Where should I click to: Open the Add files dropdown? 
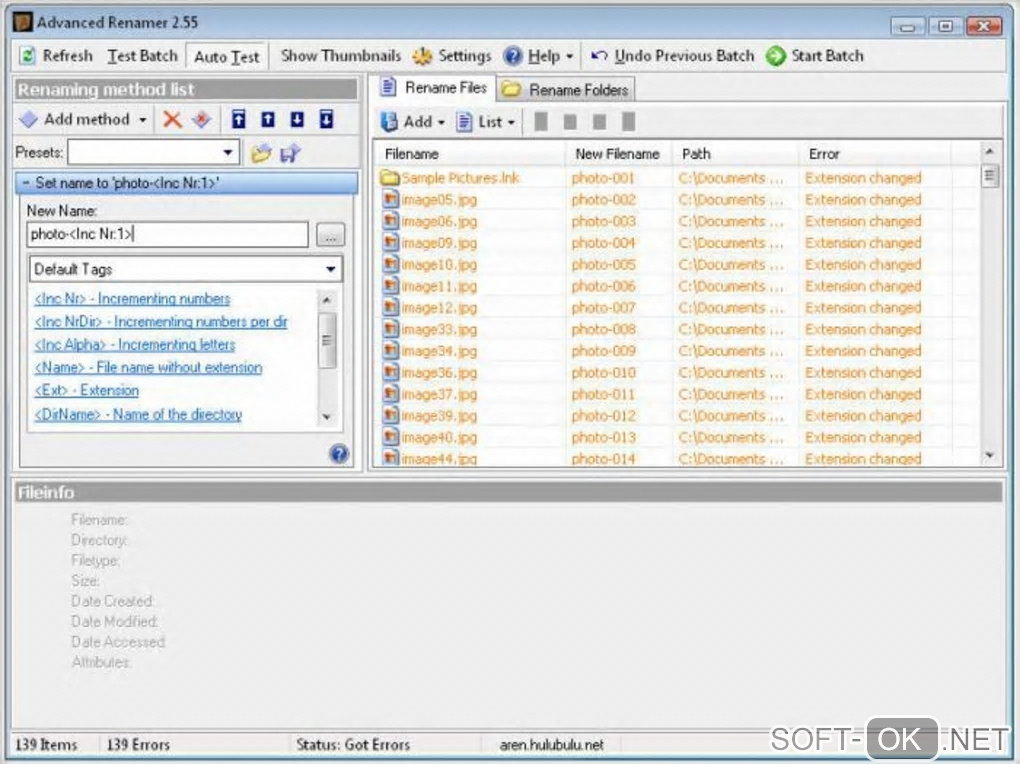pos(413,122)
